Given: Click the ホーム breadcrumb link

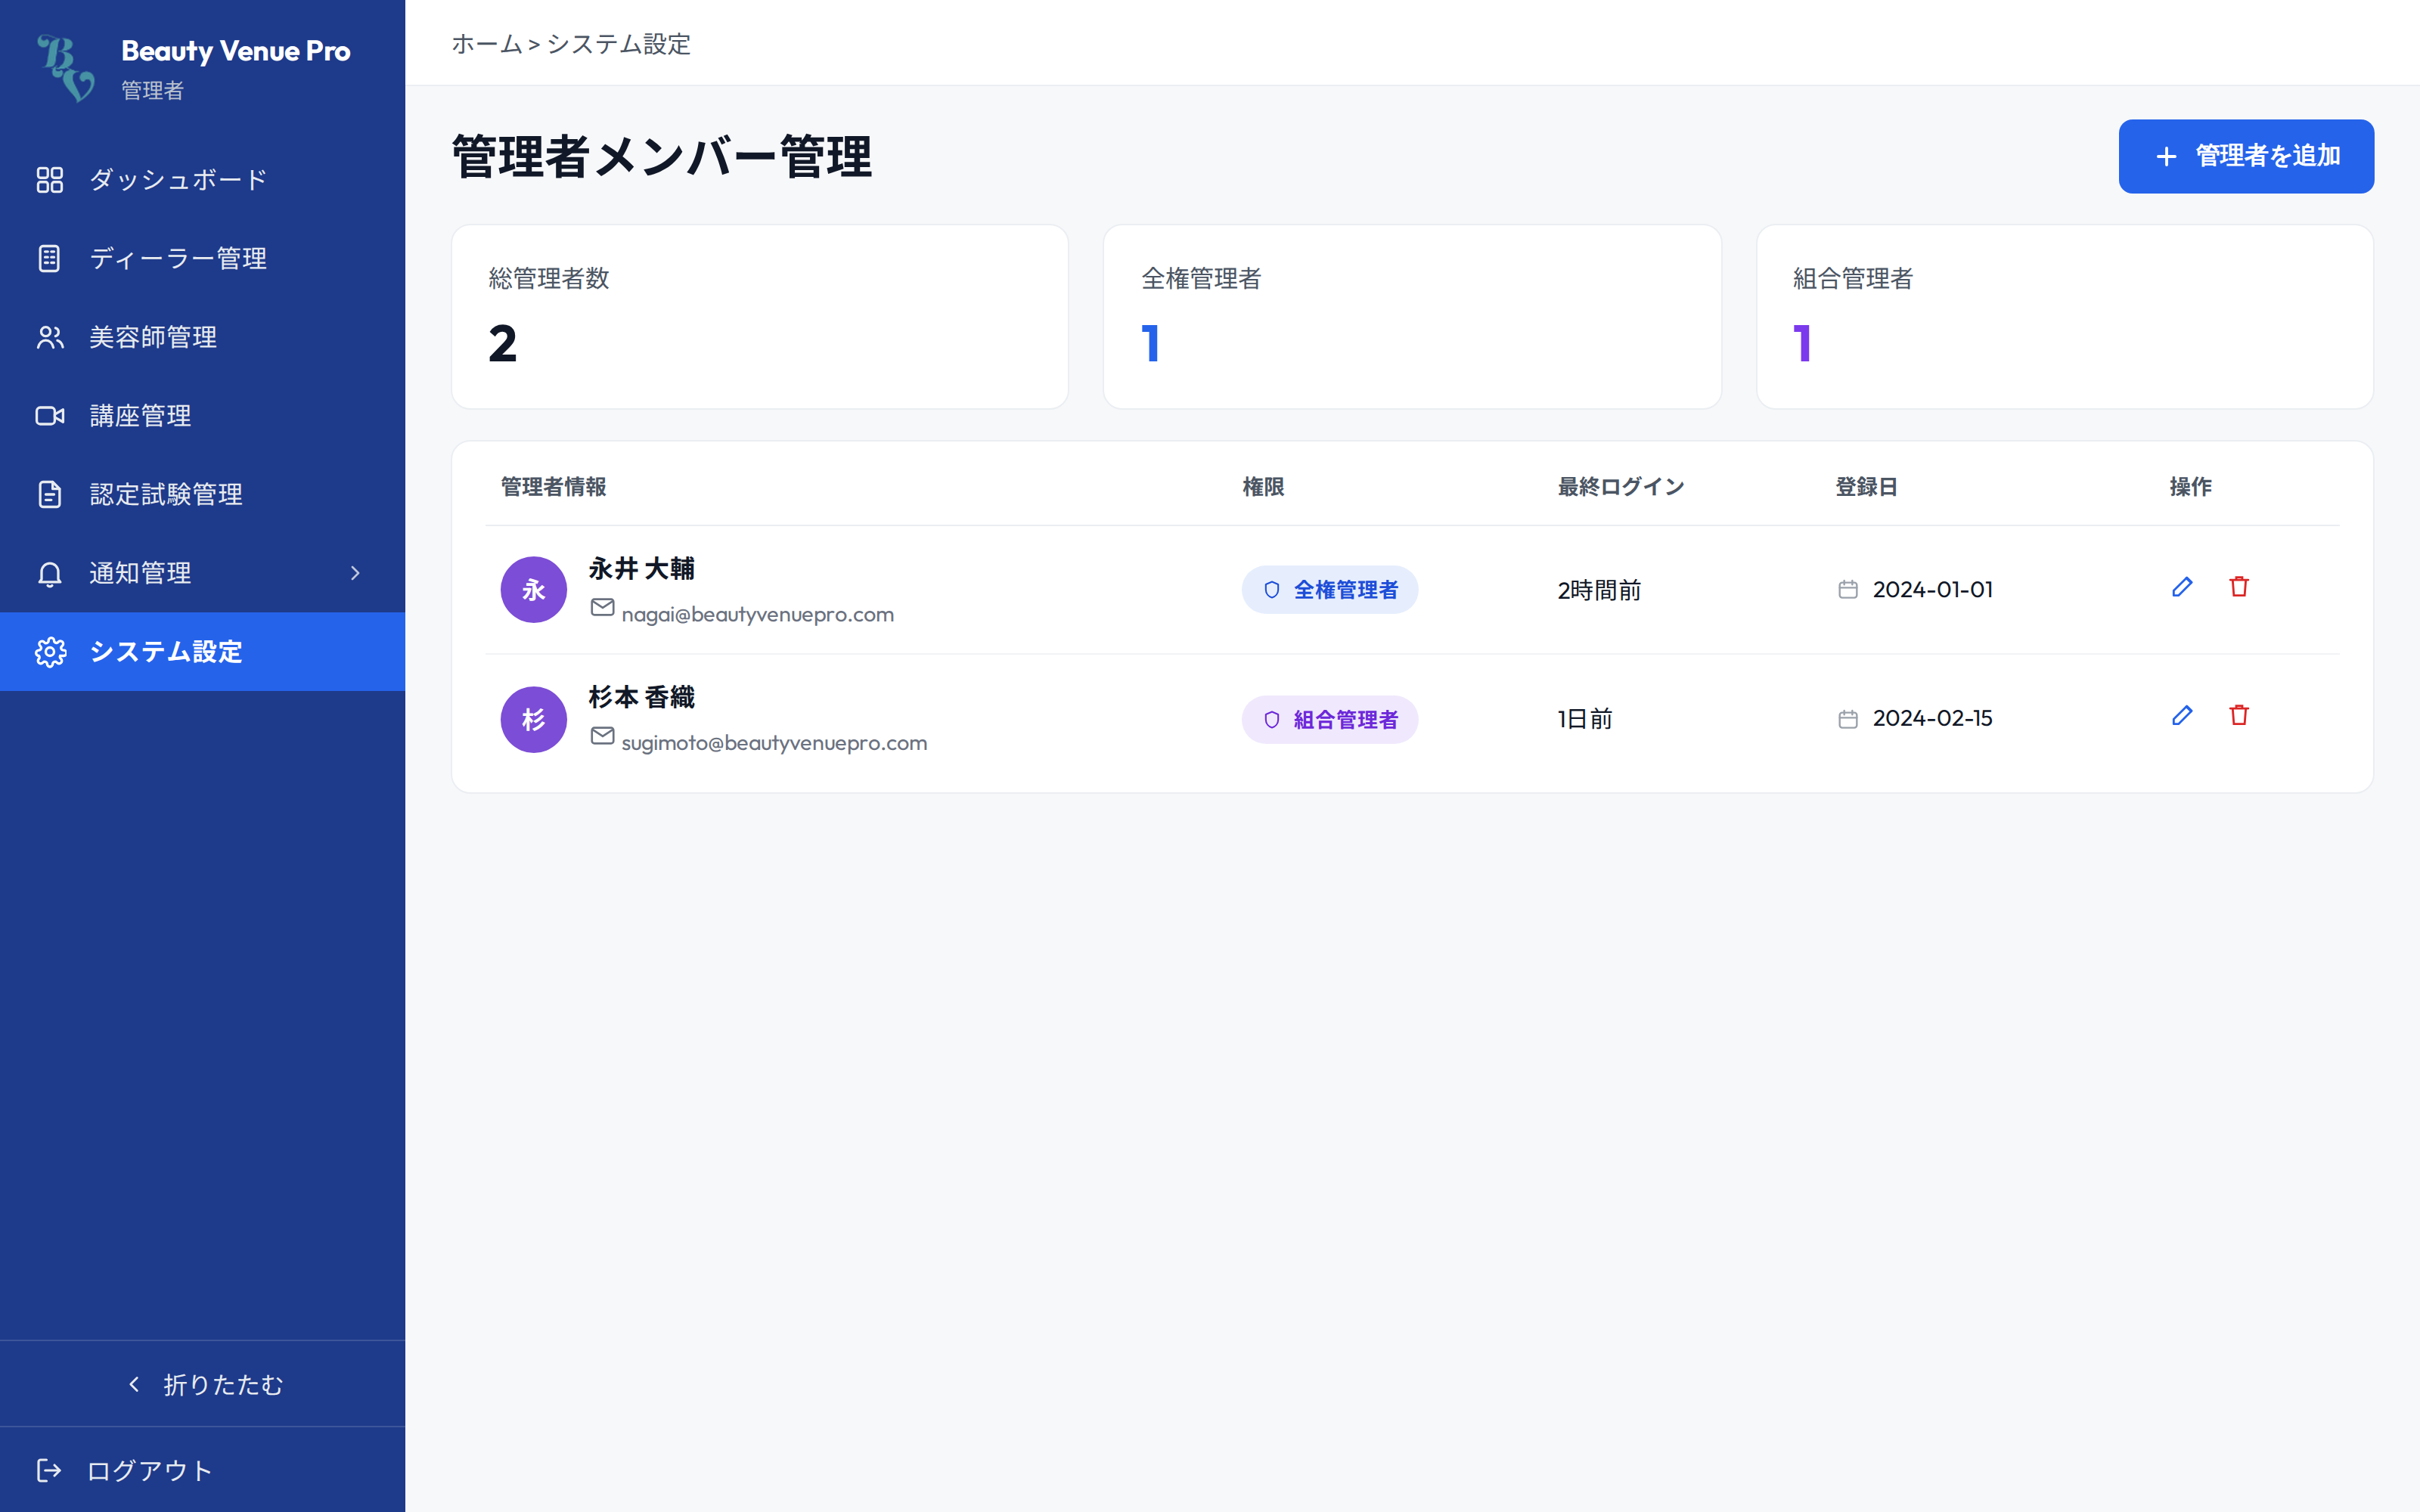Looking at the screenshot, I should 487,44.
